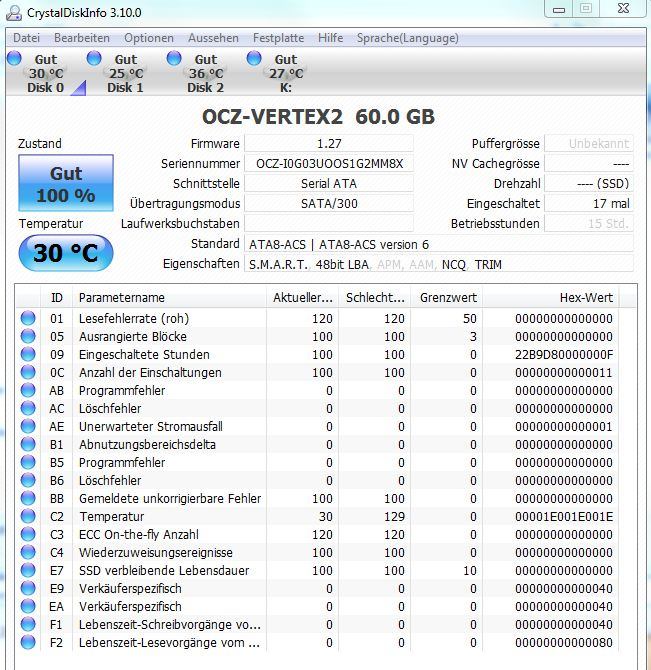The width and height of the screenshot is (651, 670).
Task: Click the Drehzahl field showing (SSD)
Action: pos(589,184)
